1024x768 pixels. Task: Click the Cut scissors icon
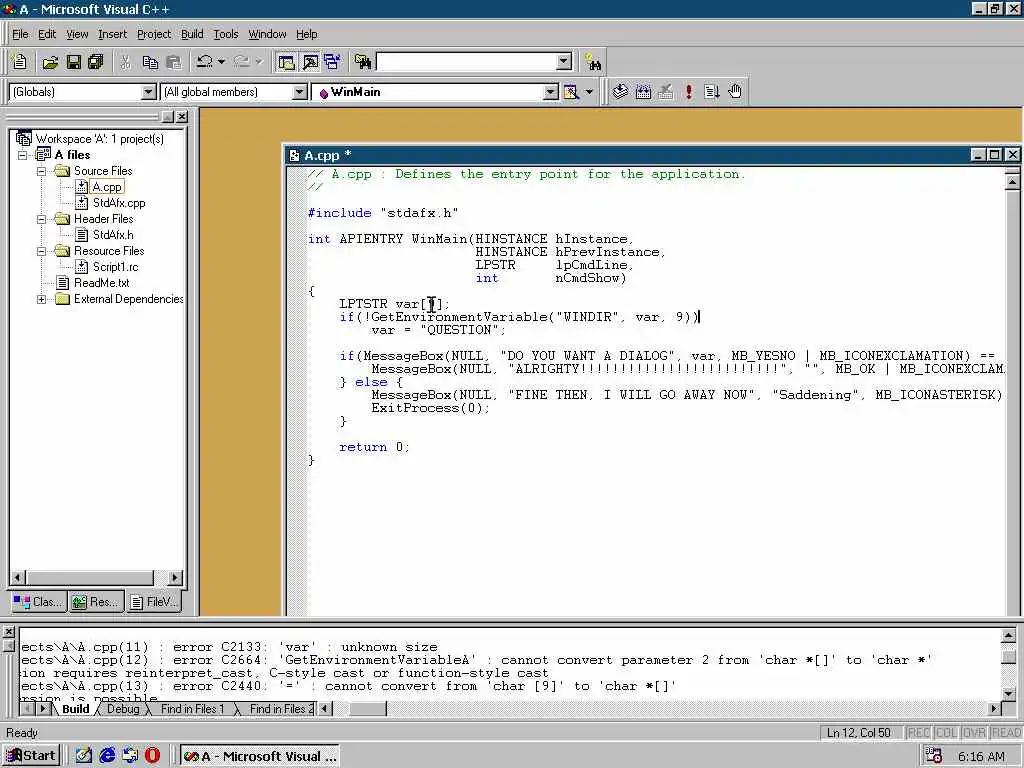[x=125, y=62]
